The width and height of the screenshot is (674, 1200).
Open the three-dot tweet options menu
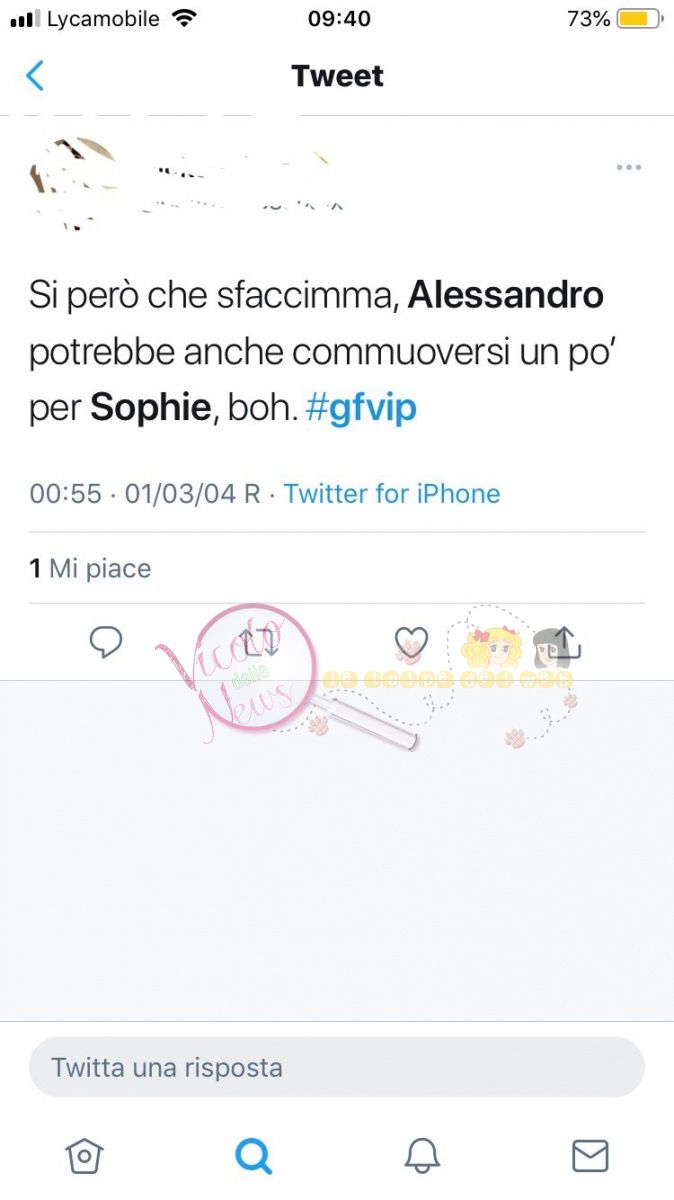tap(628, 167)
